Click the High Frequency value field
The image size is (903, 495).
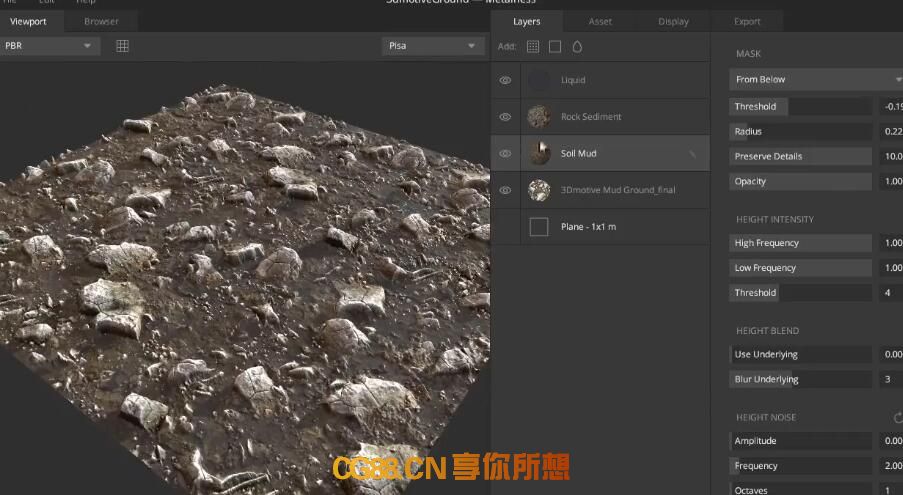coord(891,243)
